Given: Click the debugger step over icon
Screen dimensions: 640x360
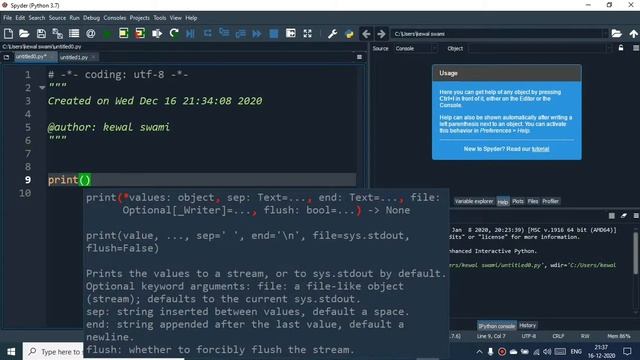Looking at the screenshot, I should [x=207, y=33].
